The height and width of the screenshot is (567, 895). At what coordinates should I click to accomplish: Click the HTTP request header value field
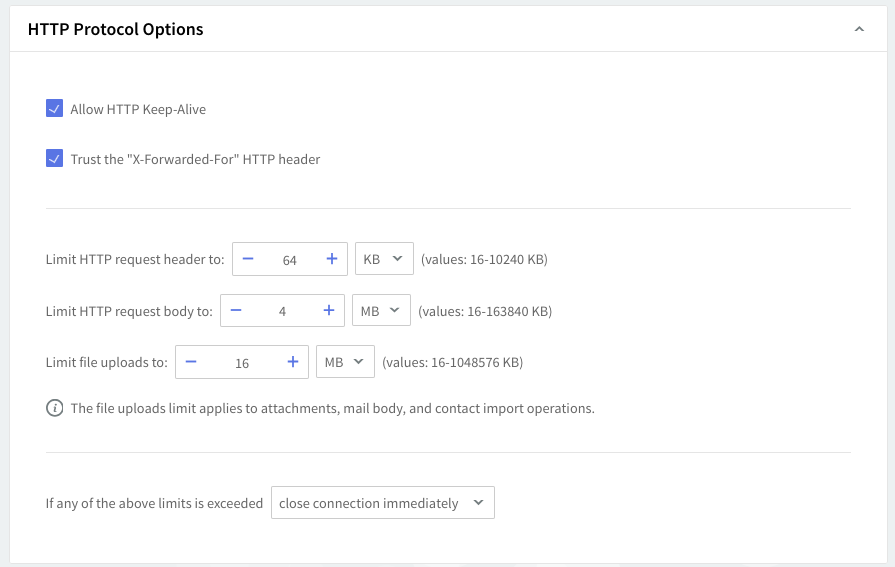pyautogui.click(x=290, y=260)
